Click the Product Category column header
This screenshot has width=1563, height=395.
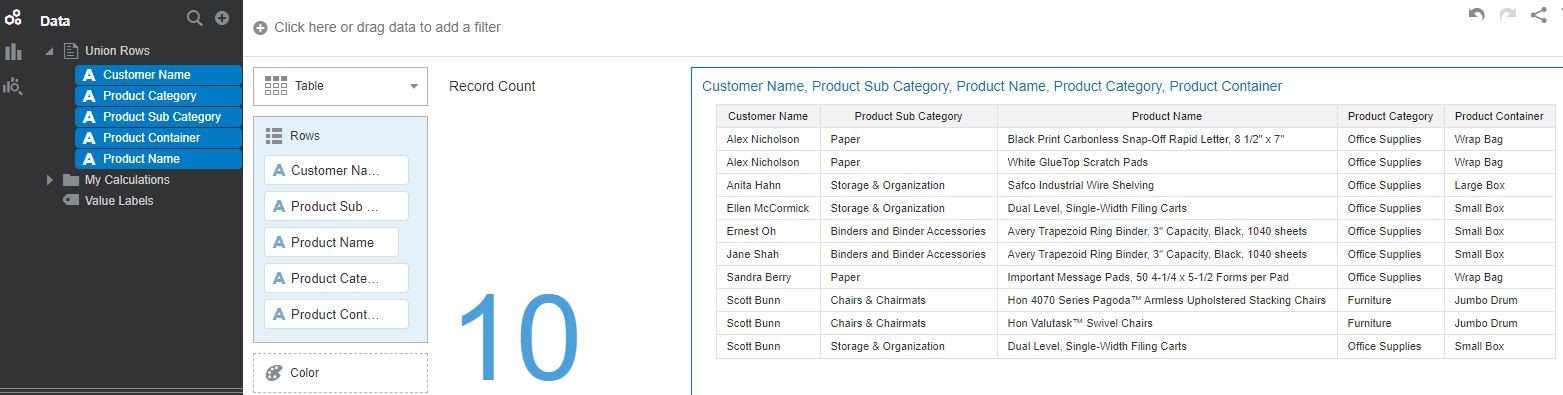pyautogui.click(x=1390, y=116)
